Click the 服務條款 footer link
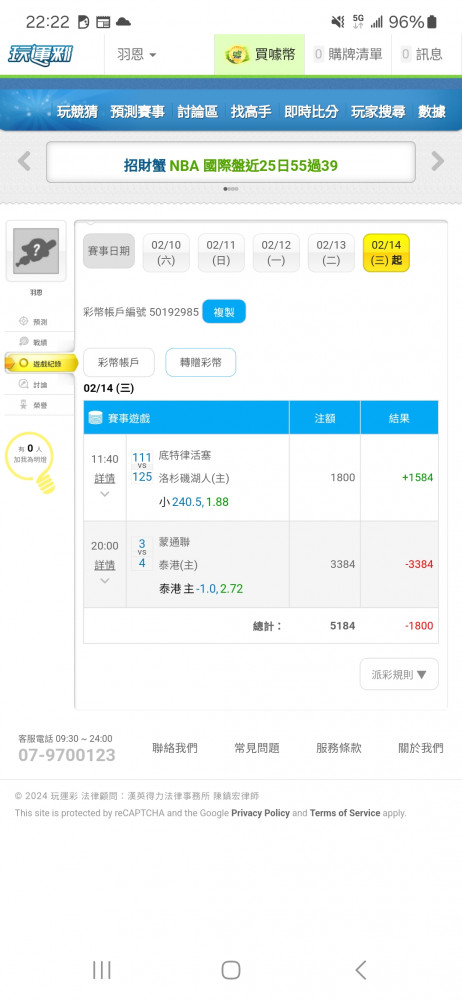 tap(339, 748)
